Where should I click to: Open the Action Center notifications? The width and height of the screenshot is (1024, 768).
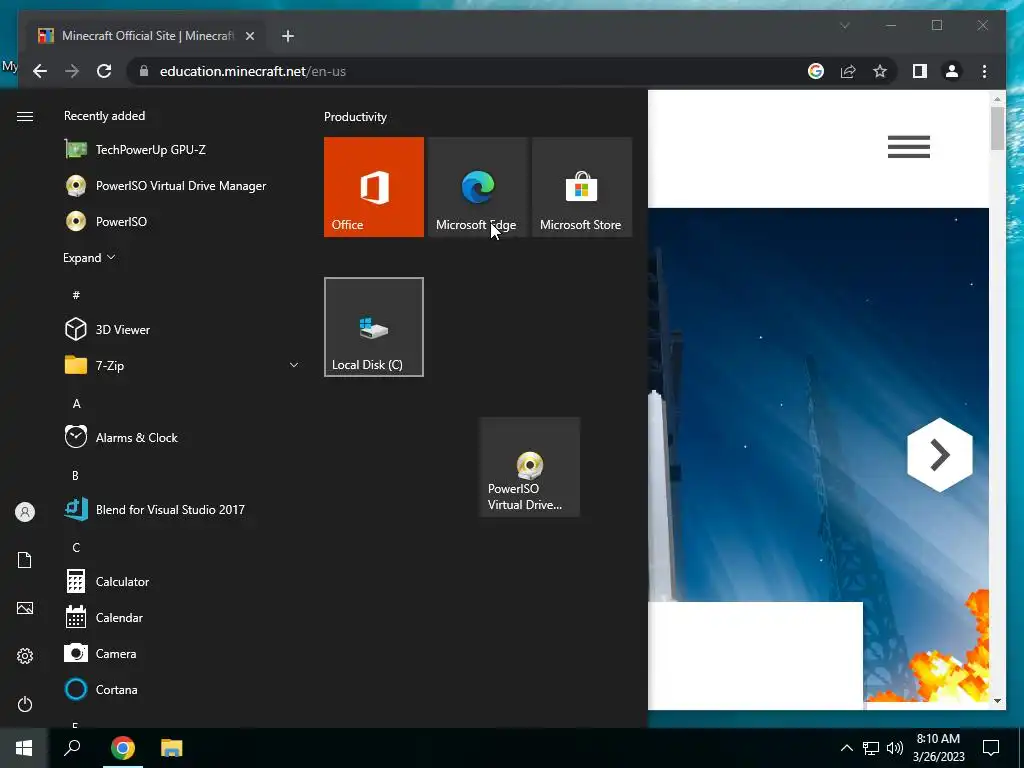click(991, 748)
